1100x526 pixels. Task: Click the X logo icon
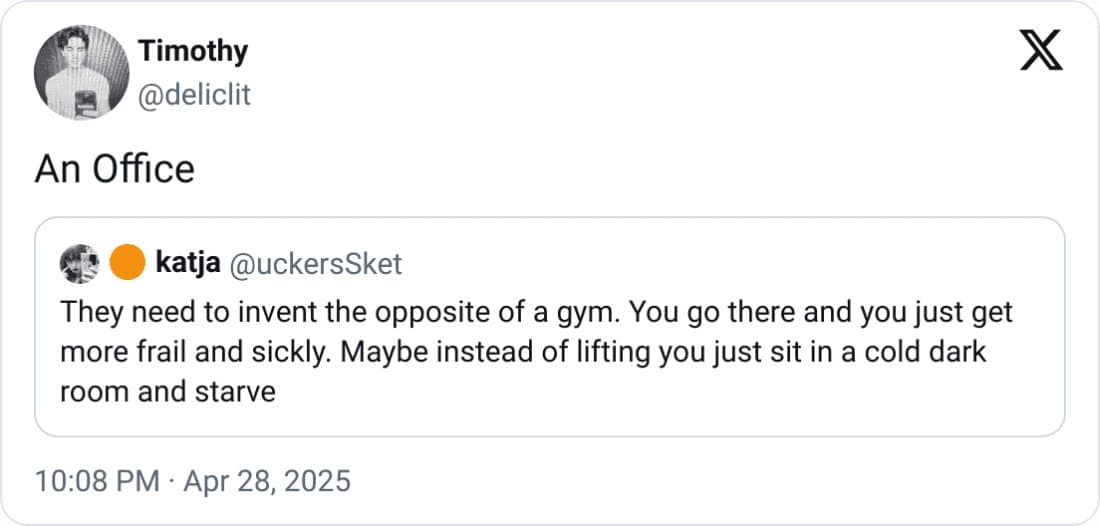1041,50
